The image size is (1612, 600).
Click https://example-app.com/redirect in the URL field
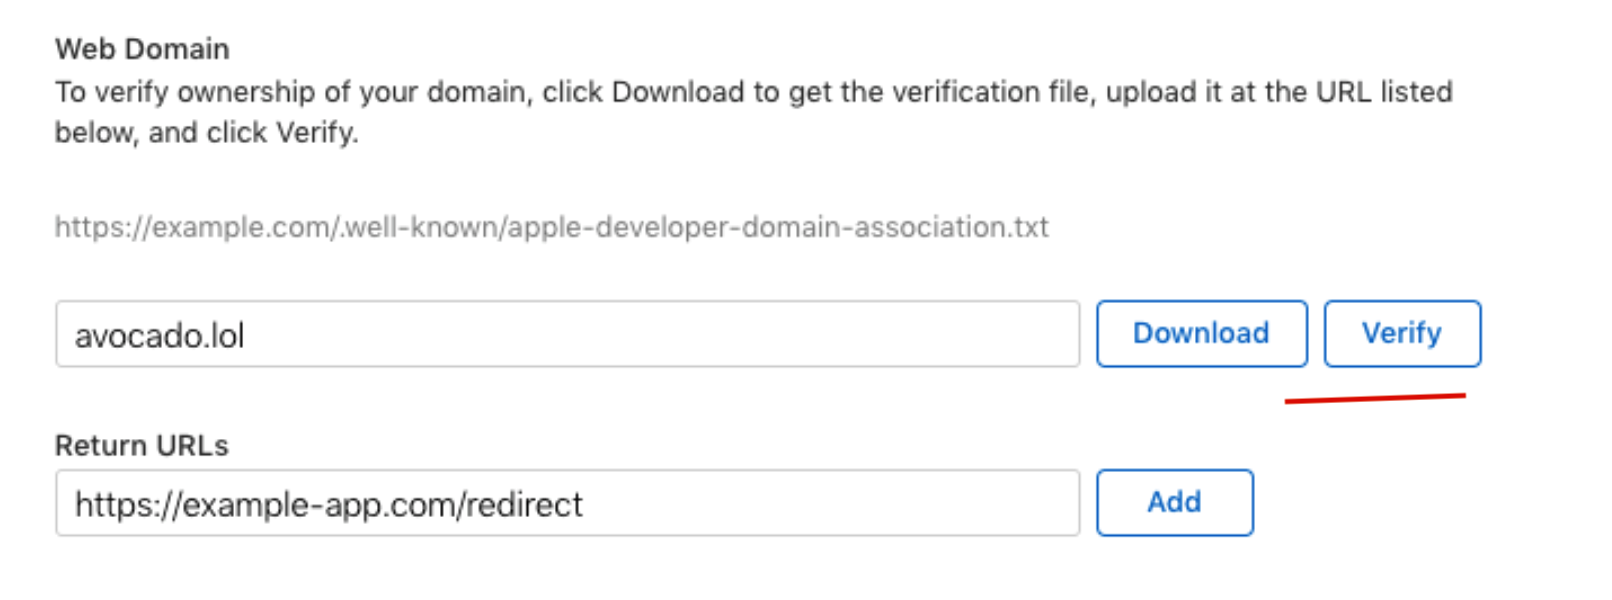(328, 503)
